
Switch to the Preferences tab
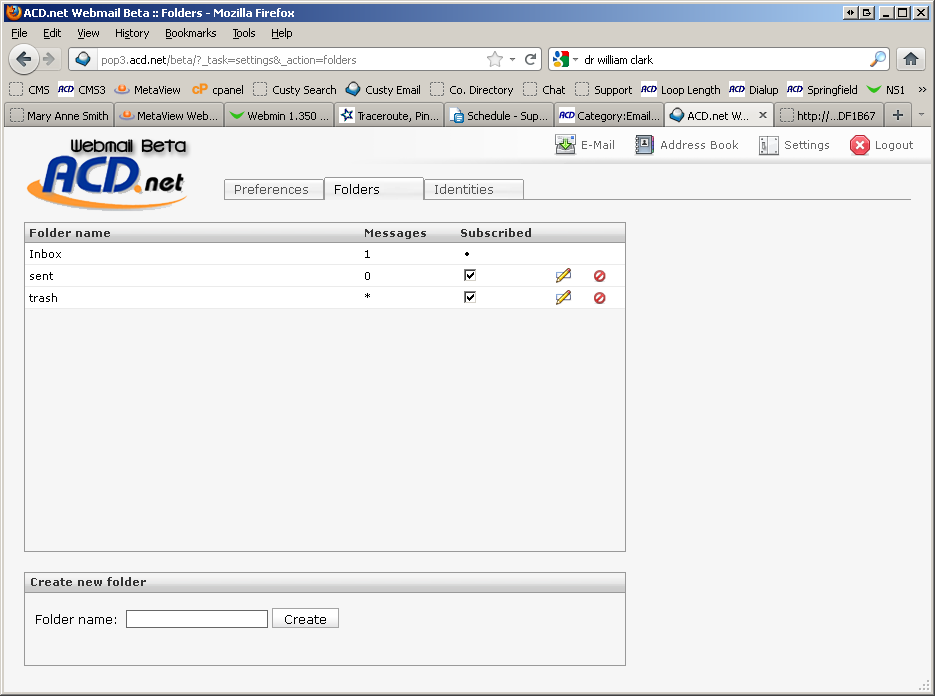(274, 189)
